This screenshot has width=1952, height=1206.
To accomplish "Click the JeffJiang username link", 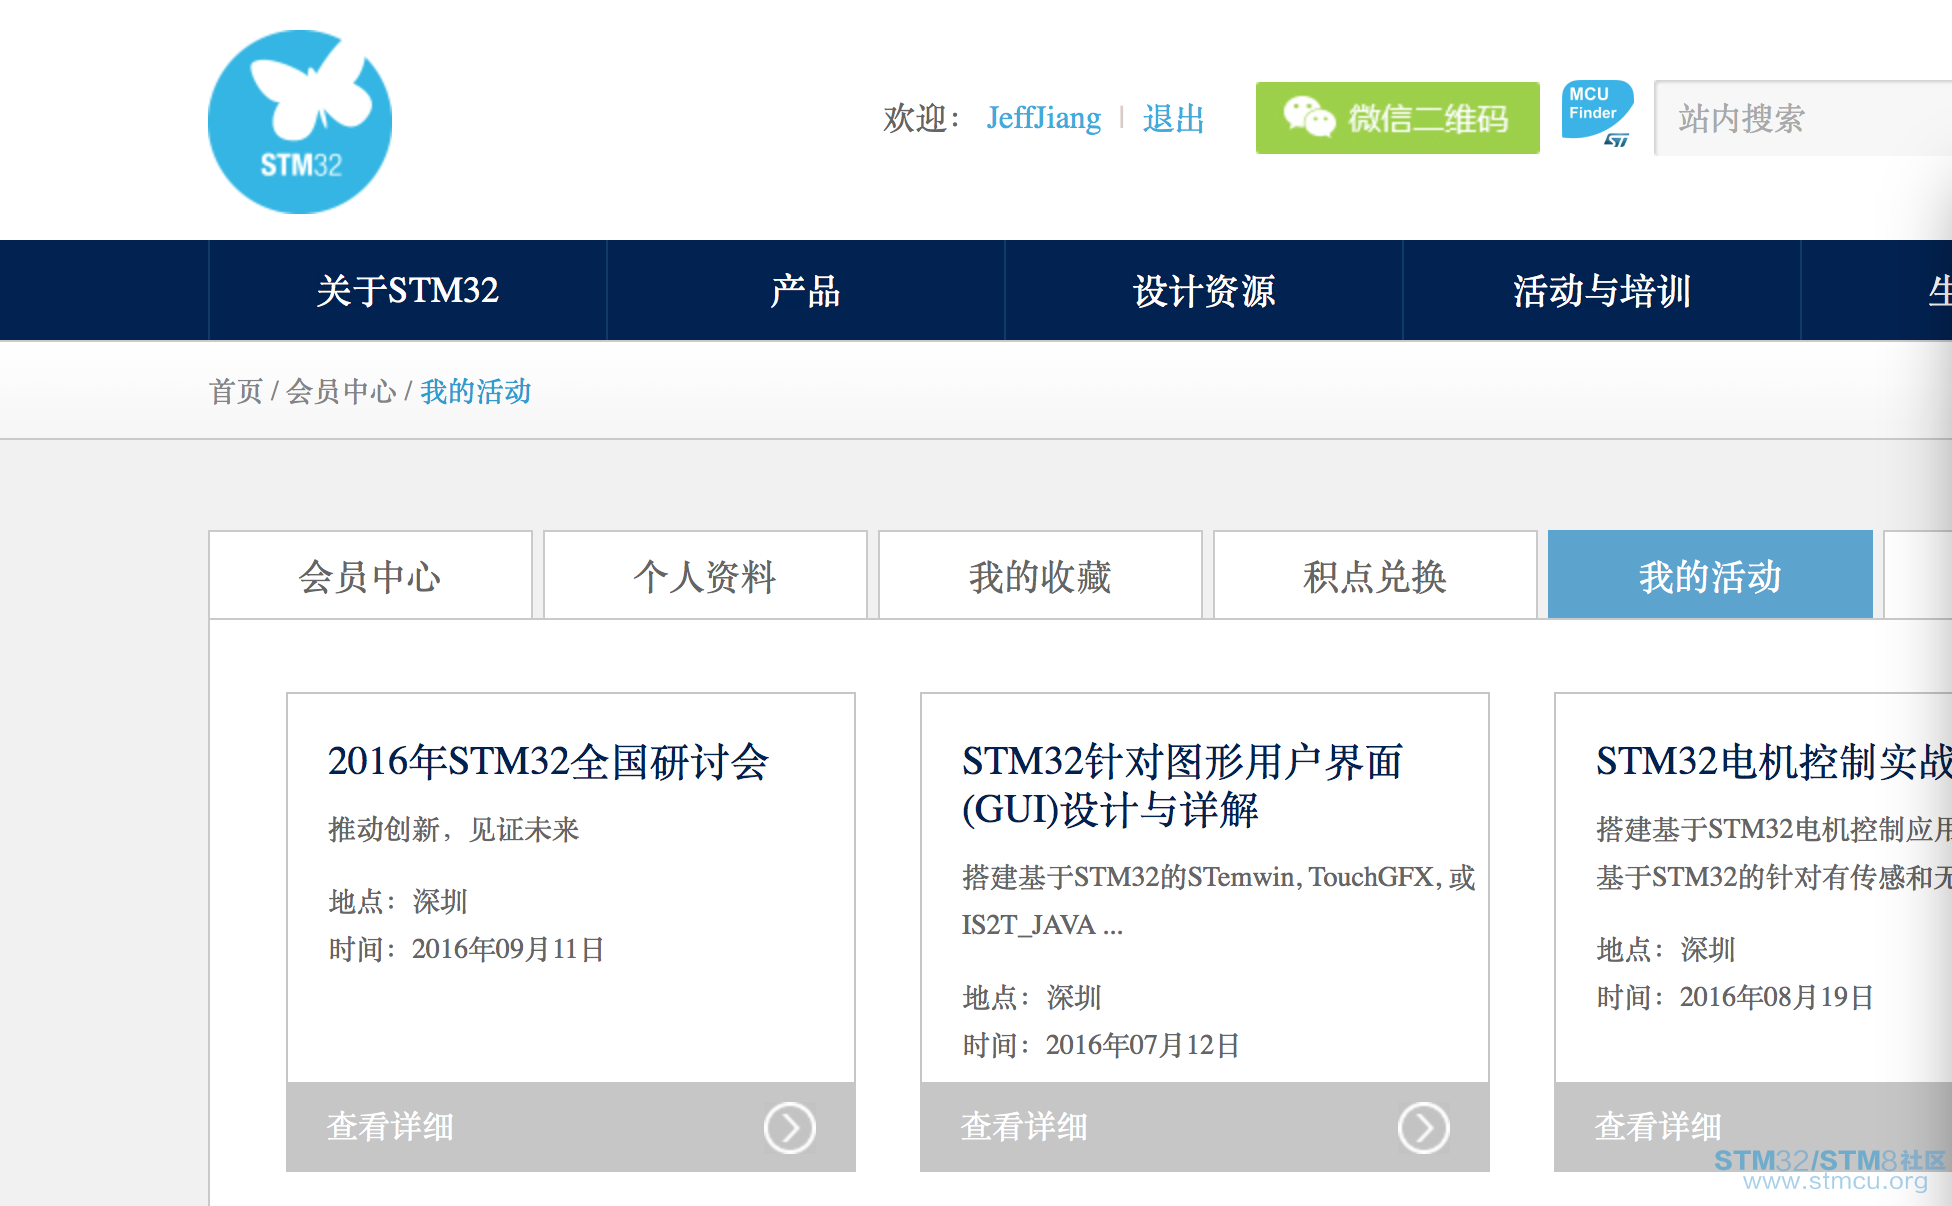I will [x=1043, y=118].
